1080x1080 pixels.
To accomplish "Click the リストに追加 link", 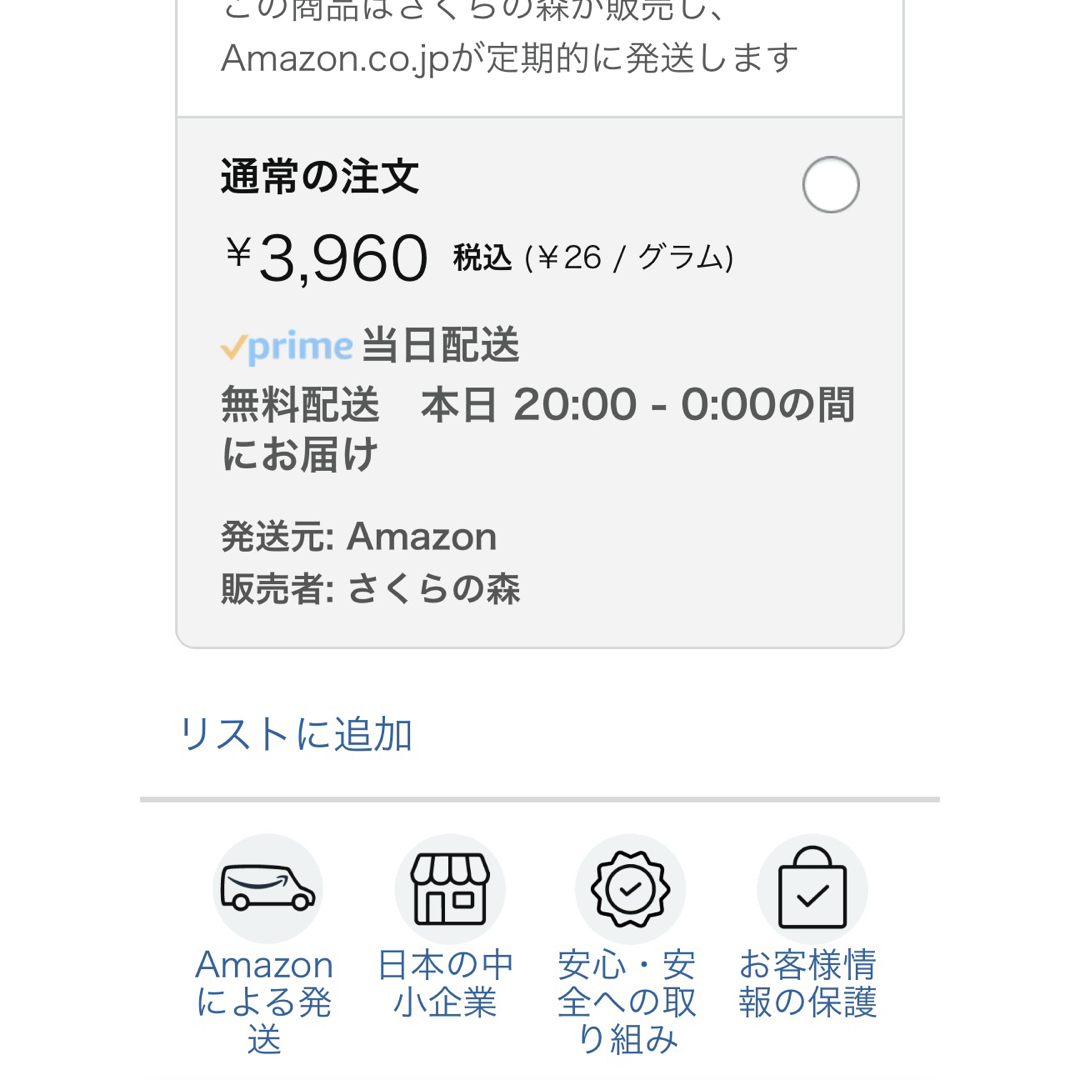I will 296,734.
